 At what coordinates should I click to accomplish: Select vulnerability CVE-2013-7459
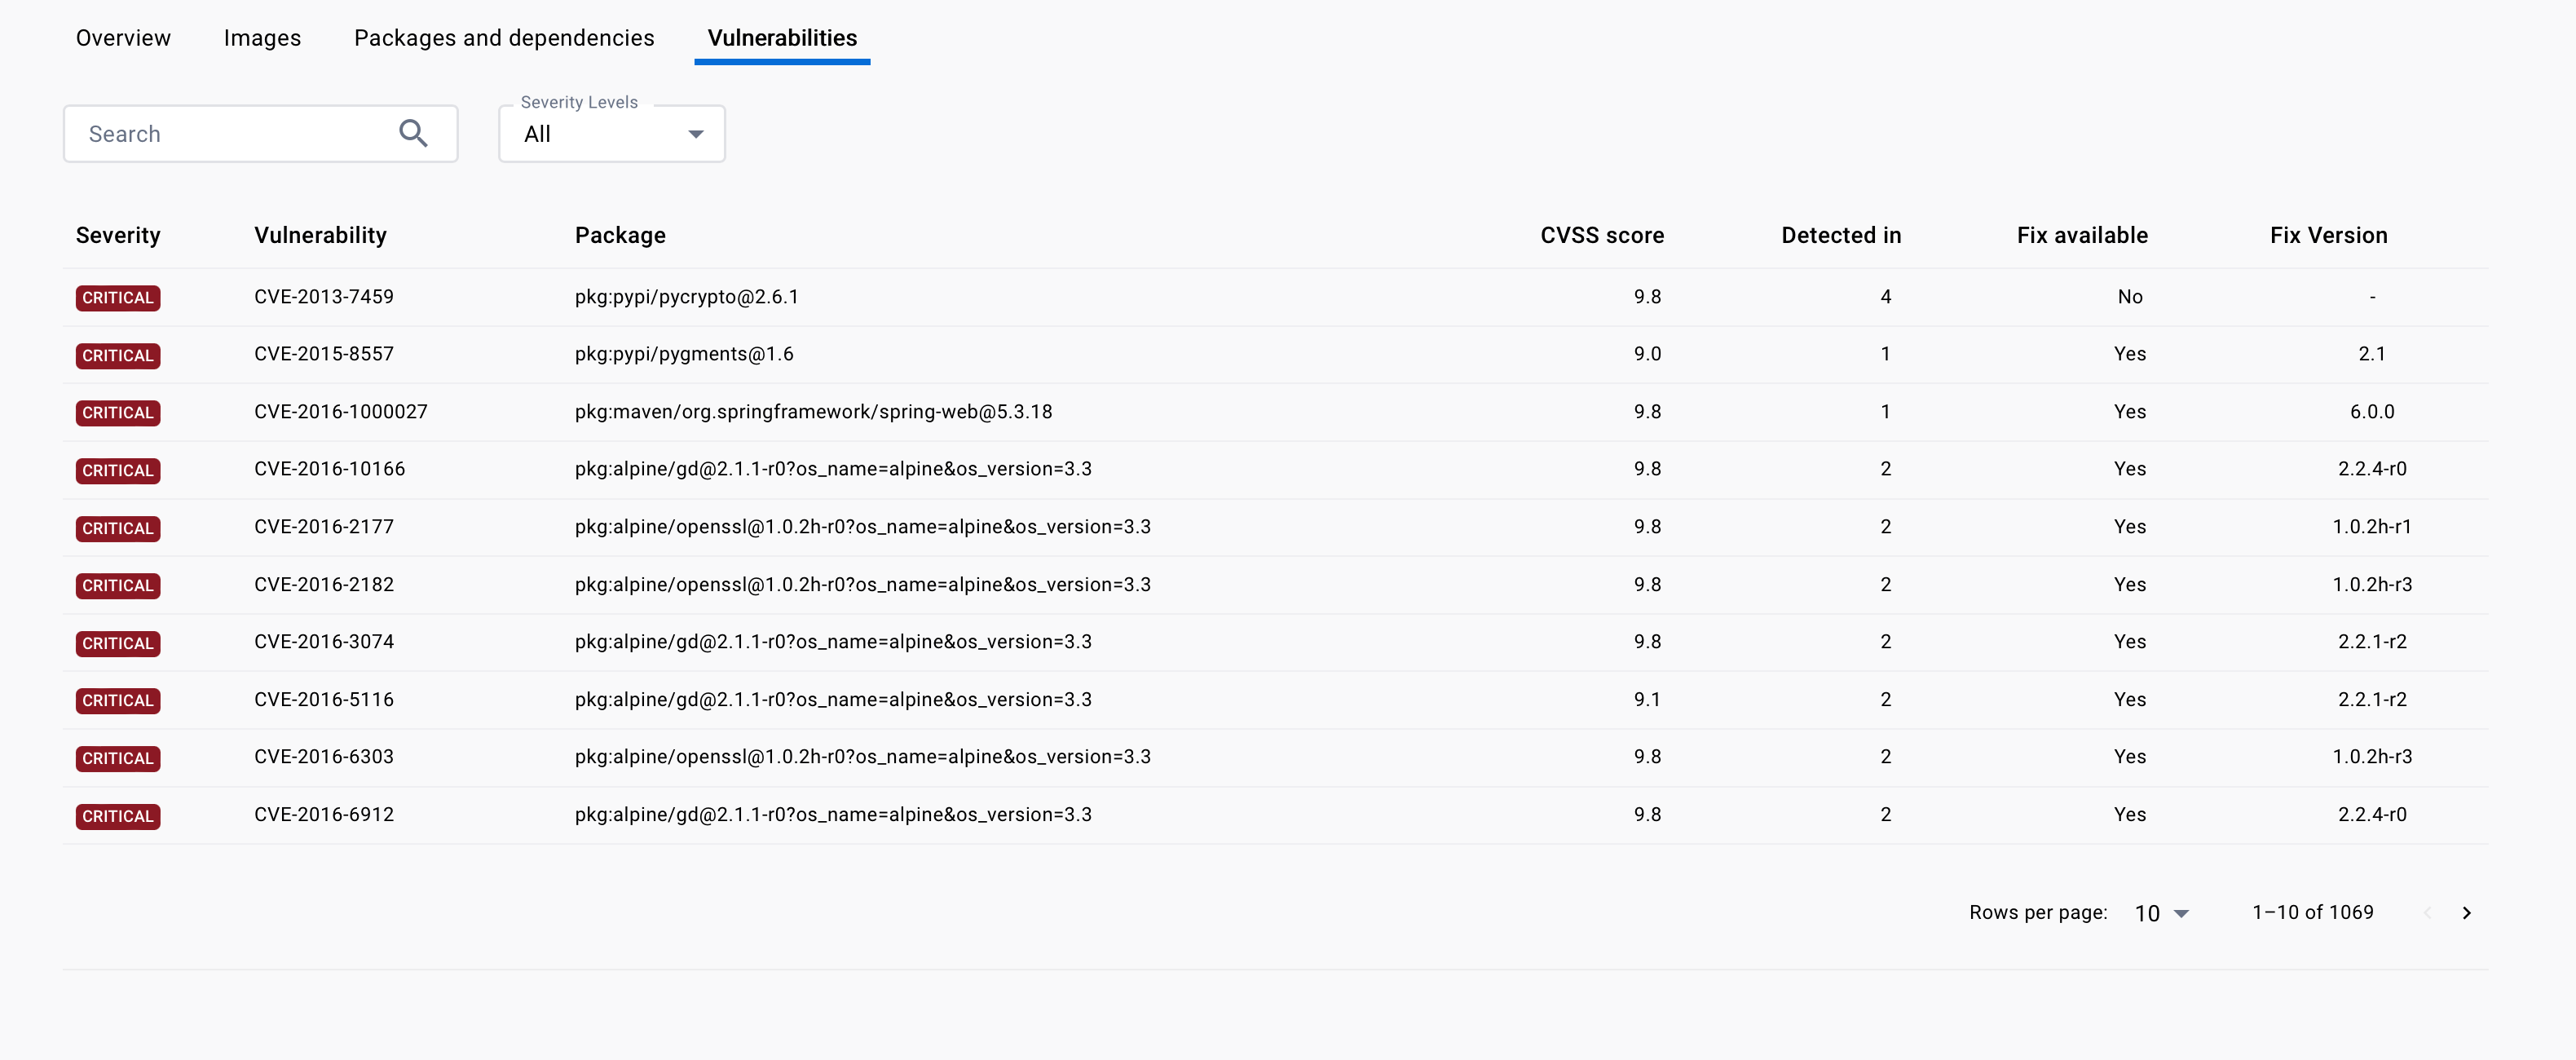[324, 297]
